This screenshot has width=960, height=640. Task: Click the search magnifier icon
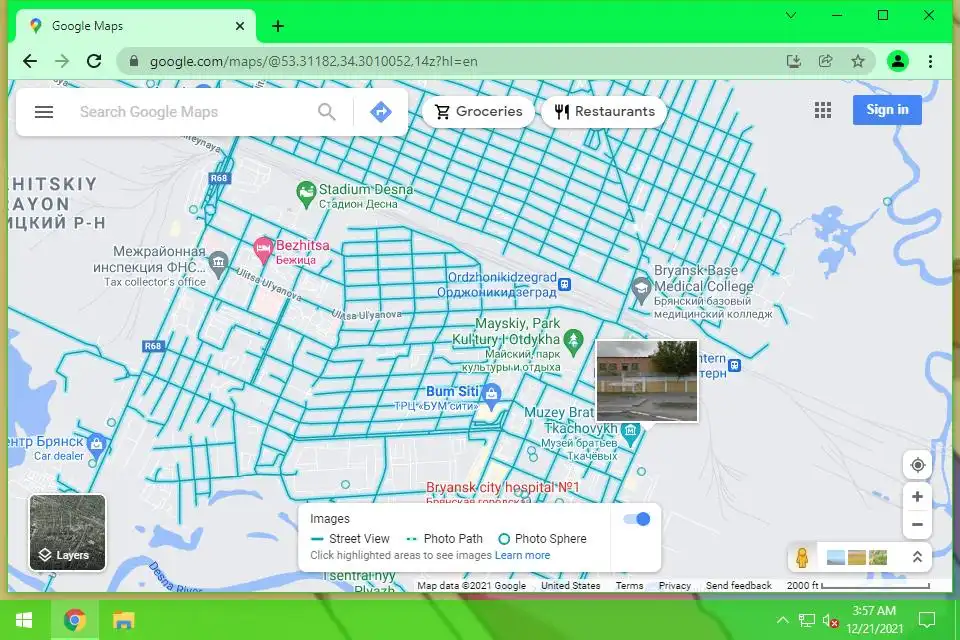click(327, 112)
